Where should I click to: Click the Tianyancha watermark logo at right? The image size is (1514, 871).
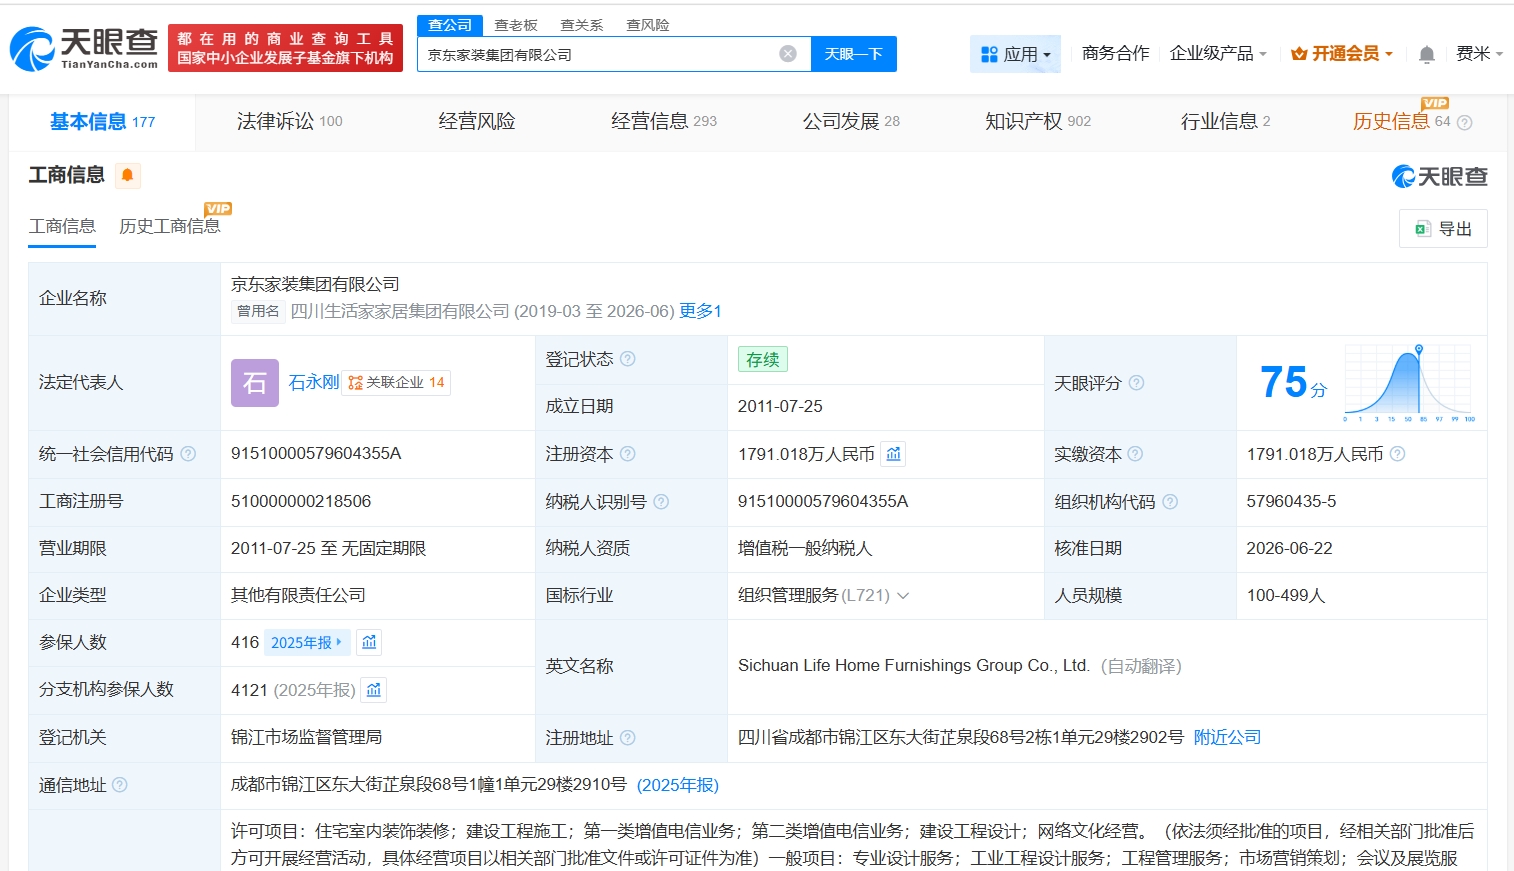(x=1440, y=177)
